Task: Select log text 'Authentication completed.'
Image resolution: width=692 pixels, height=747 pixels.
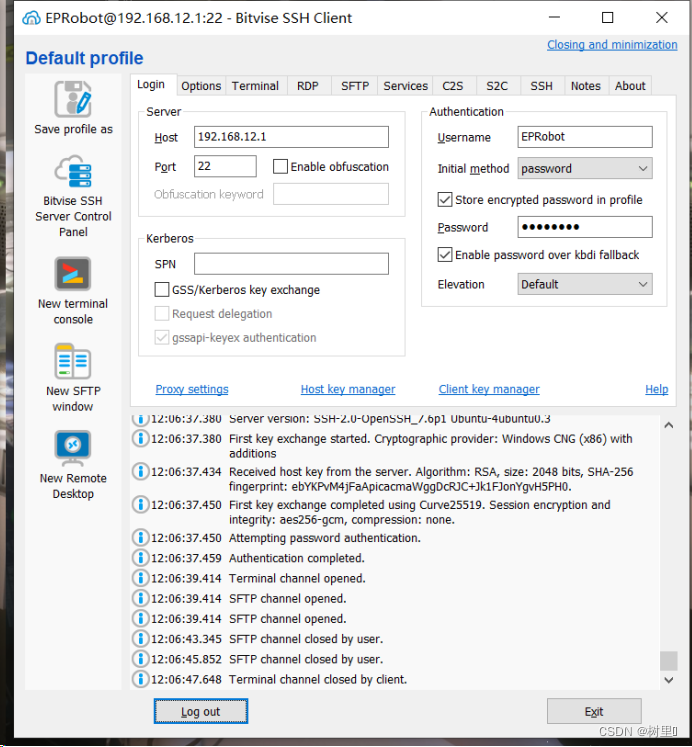Action: [x=297, y=558]
